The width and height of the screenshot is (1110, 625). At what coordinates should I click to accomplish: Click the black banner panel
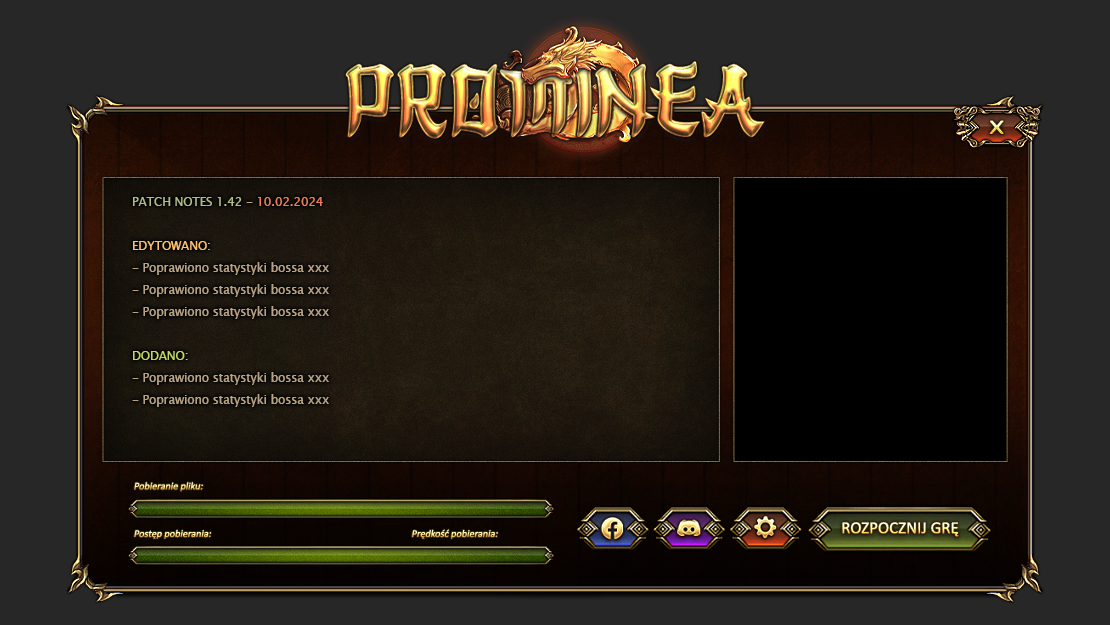tap(870, 319)
